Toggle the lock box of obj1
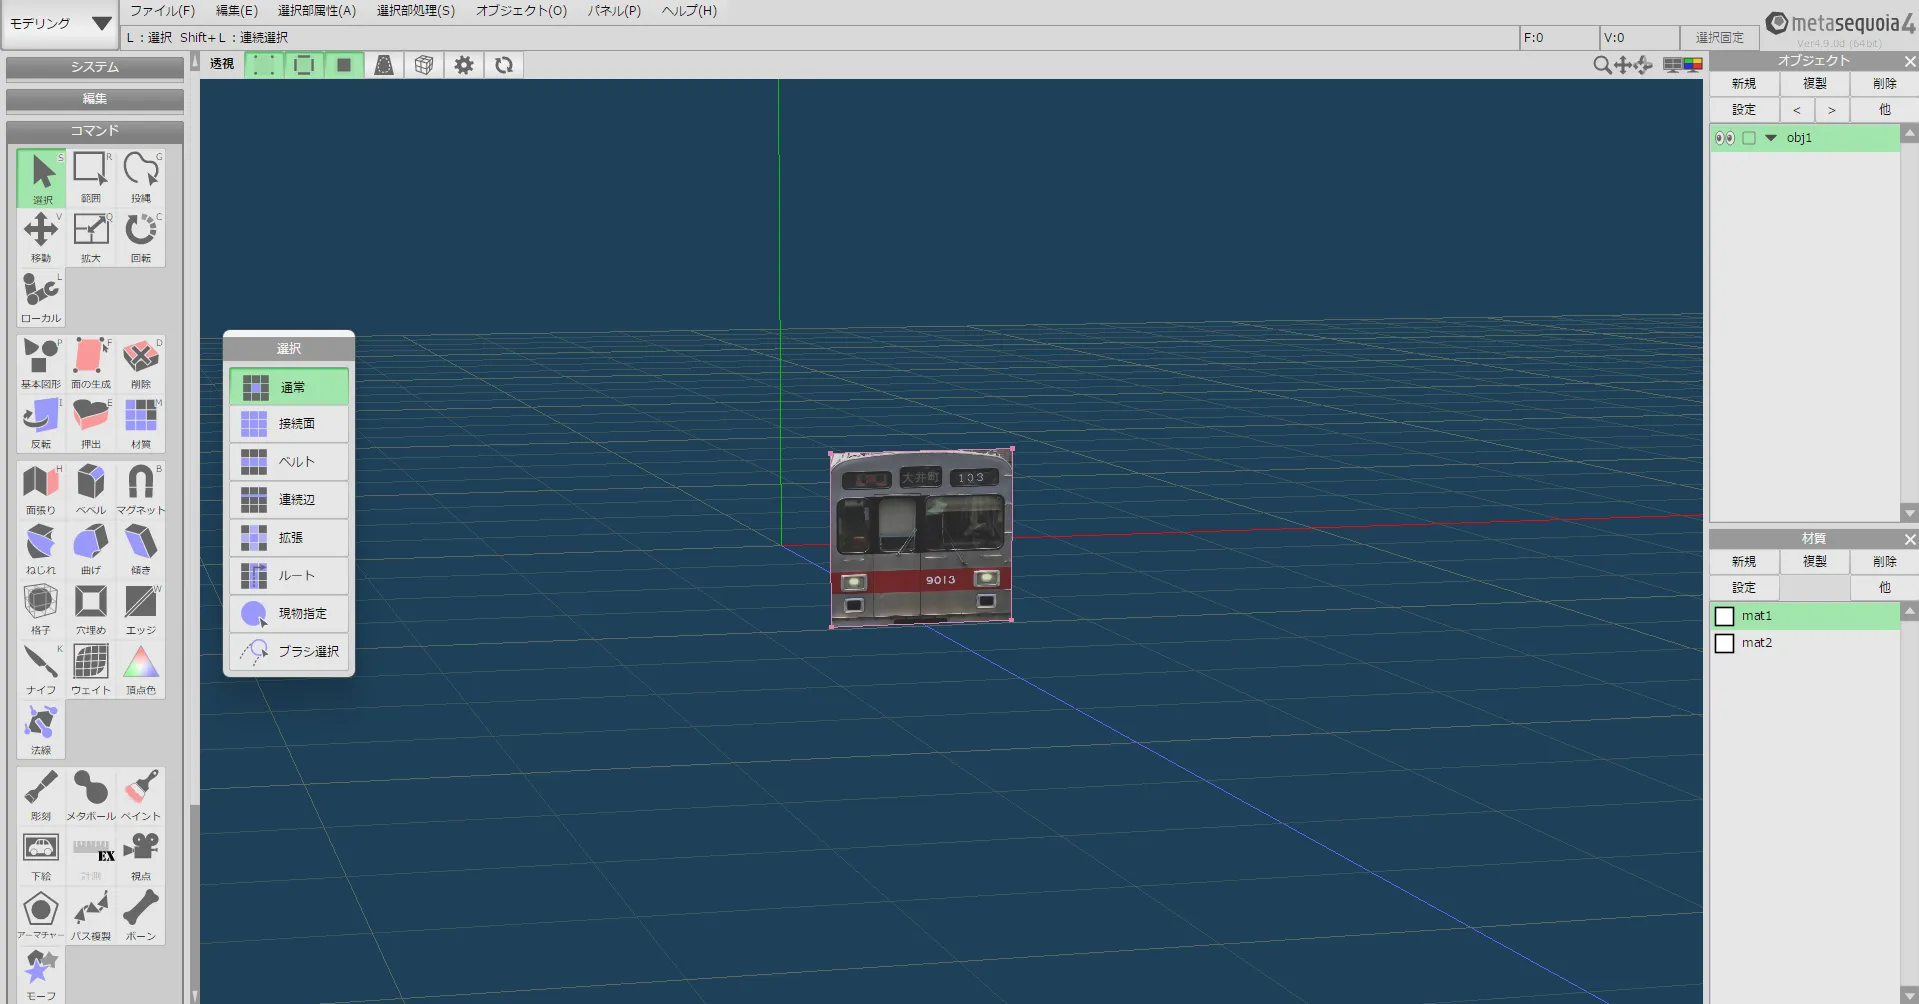 1749,138
